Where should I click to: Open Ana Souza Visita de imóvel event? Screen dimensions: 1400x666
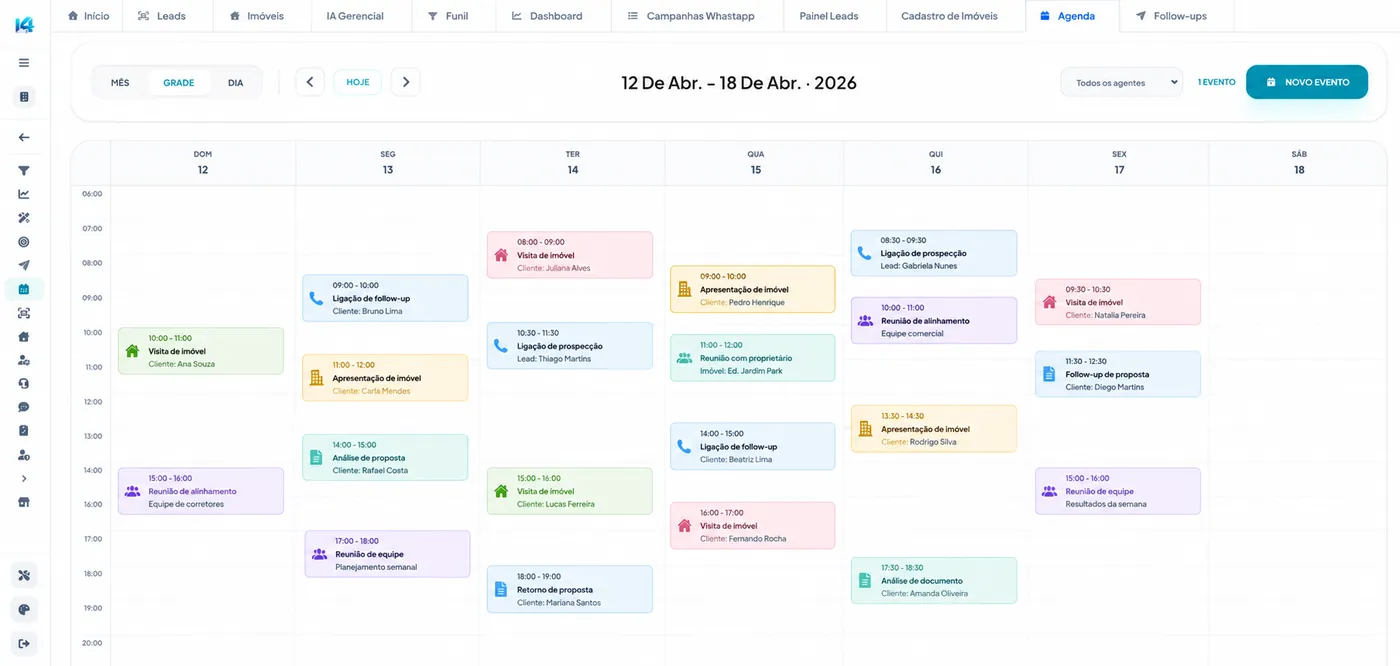(x=201, y=351)
